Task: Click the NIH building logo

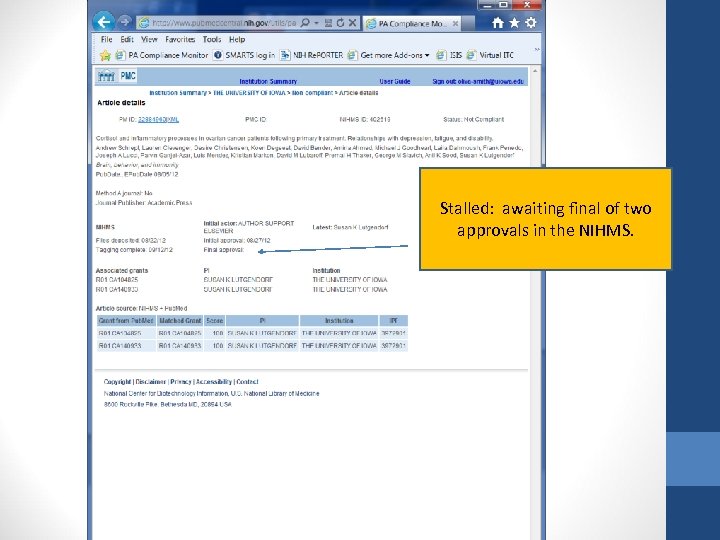Action: coord(106,76)
